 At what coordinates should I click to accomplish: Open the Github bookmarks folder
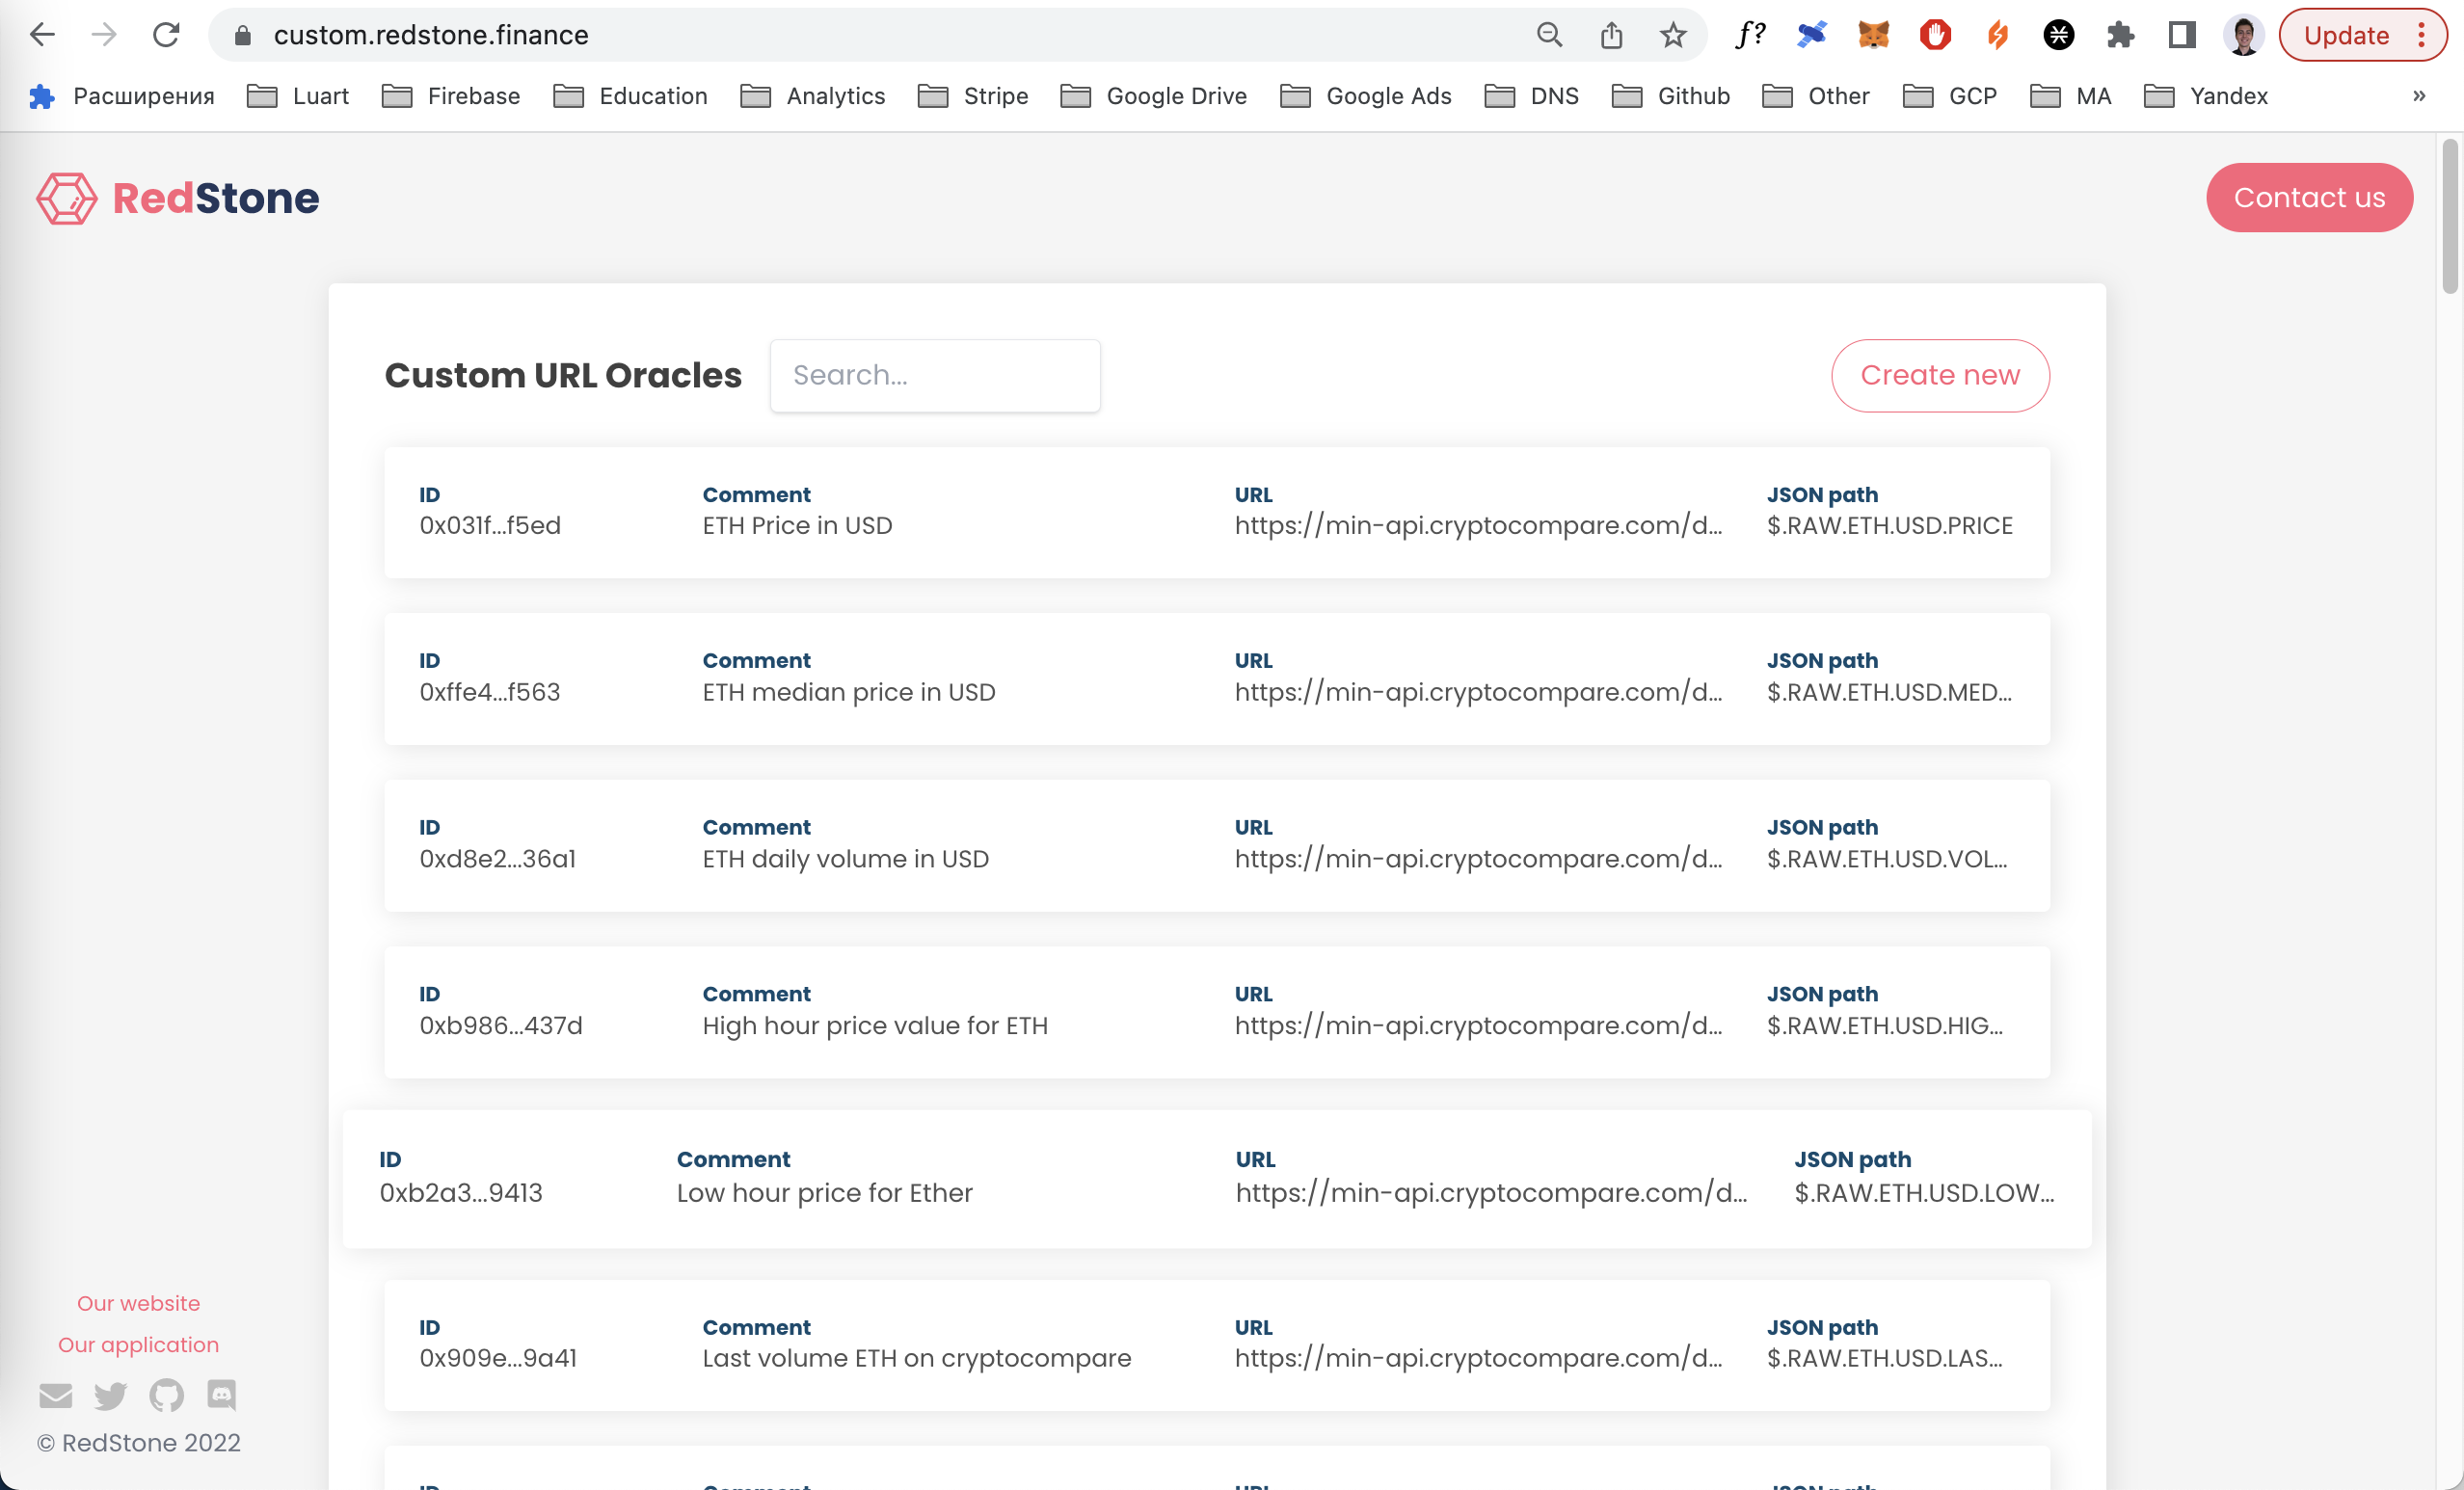(x=1671, y=96)
